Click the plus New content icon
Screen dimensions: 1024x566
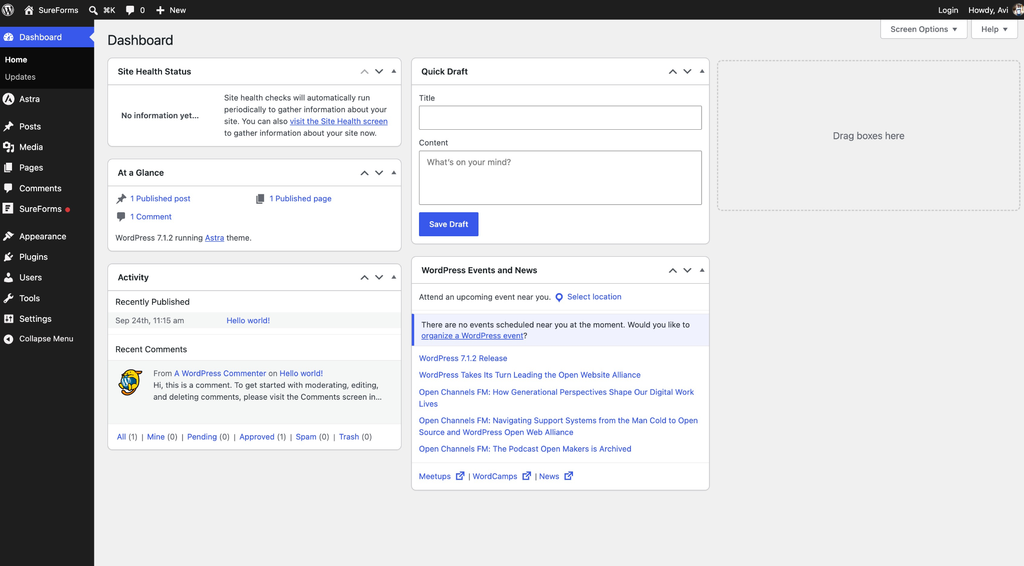(160, 10)
